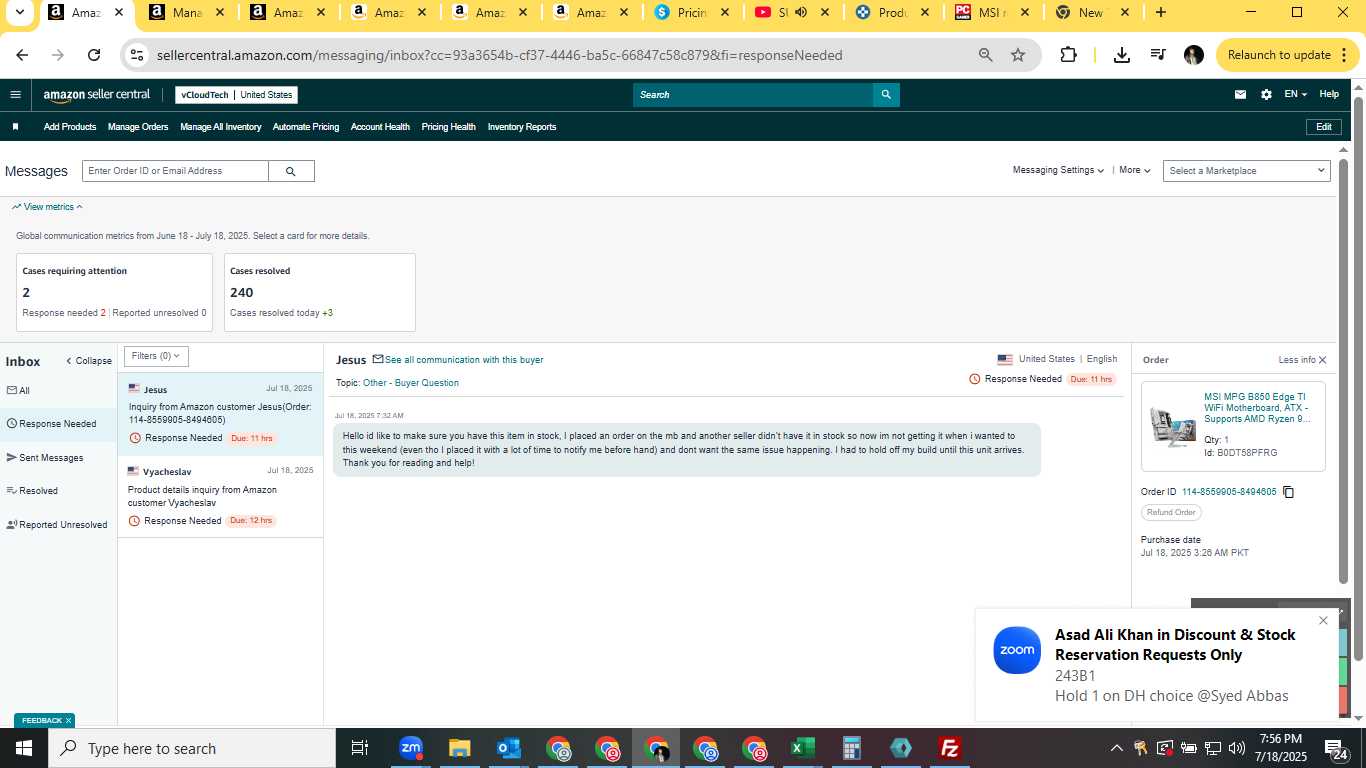The image size is (1366, 768).
Task: Open new browser tab with plus
Action: (x=1160, y=12)
